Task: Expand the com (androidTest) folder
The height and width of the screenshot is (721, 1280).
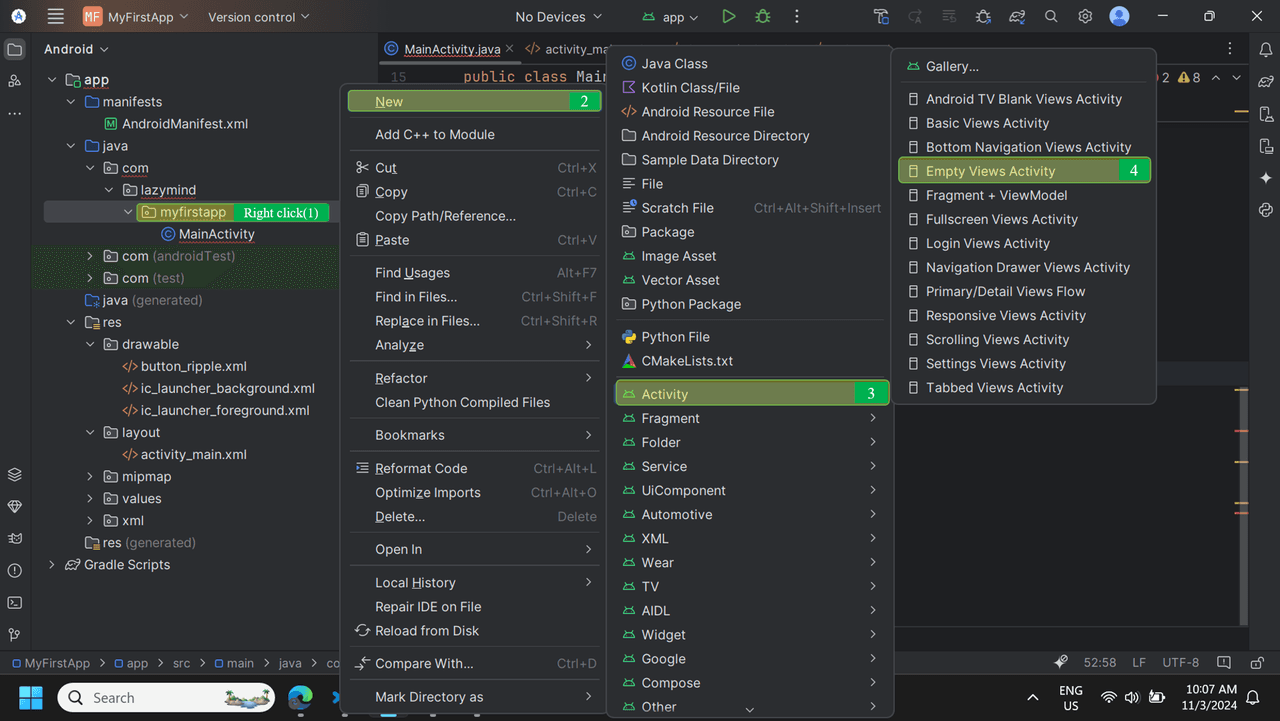Action: click(x=90, y=256)
